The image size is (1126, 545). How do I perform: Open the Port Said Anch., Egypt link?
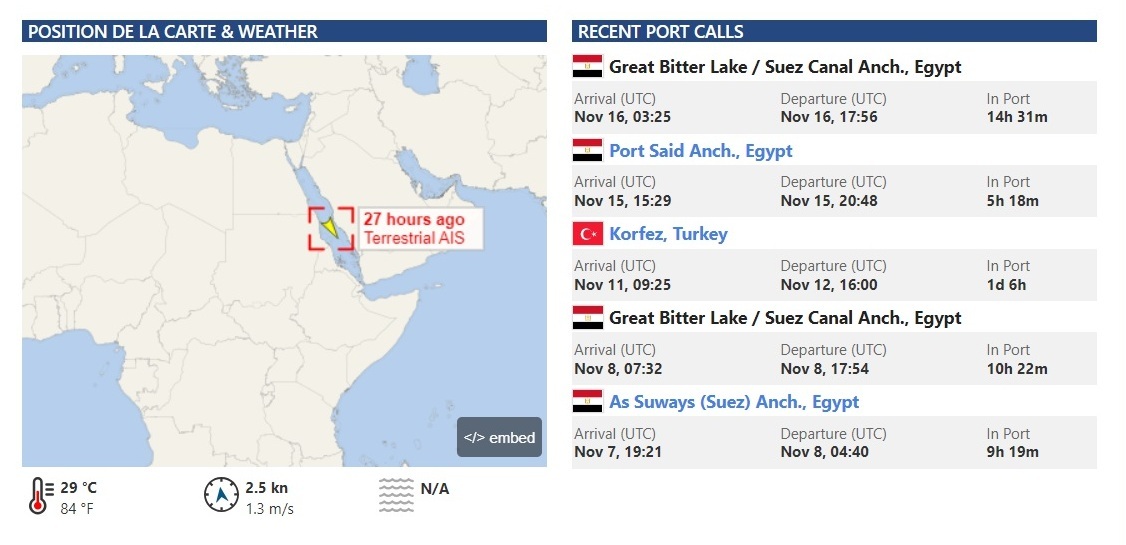click(x=700, y=151)
